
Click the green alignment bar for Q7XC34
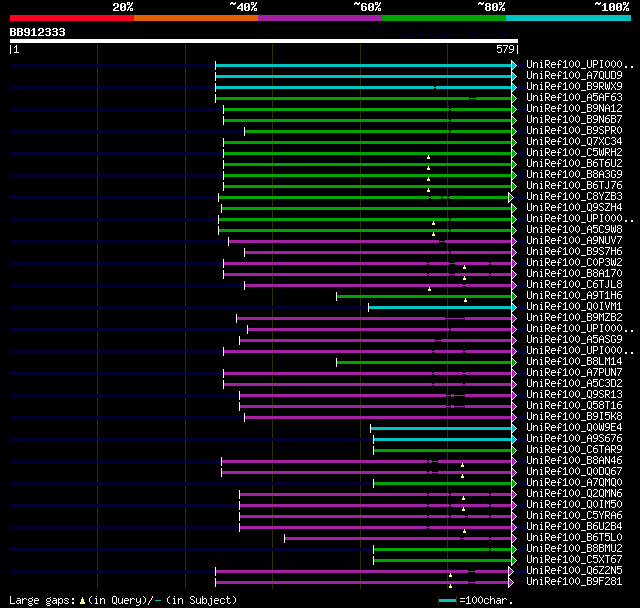tap(367, 142)
